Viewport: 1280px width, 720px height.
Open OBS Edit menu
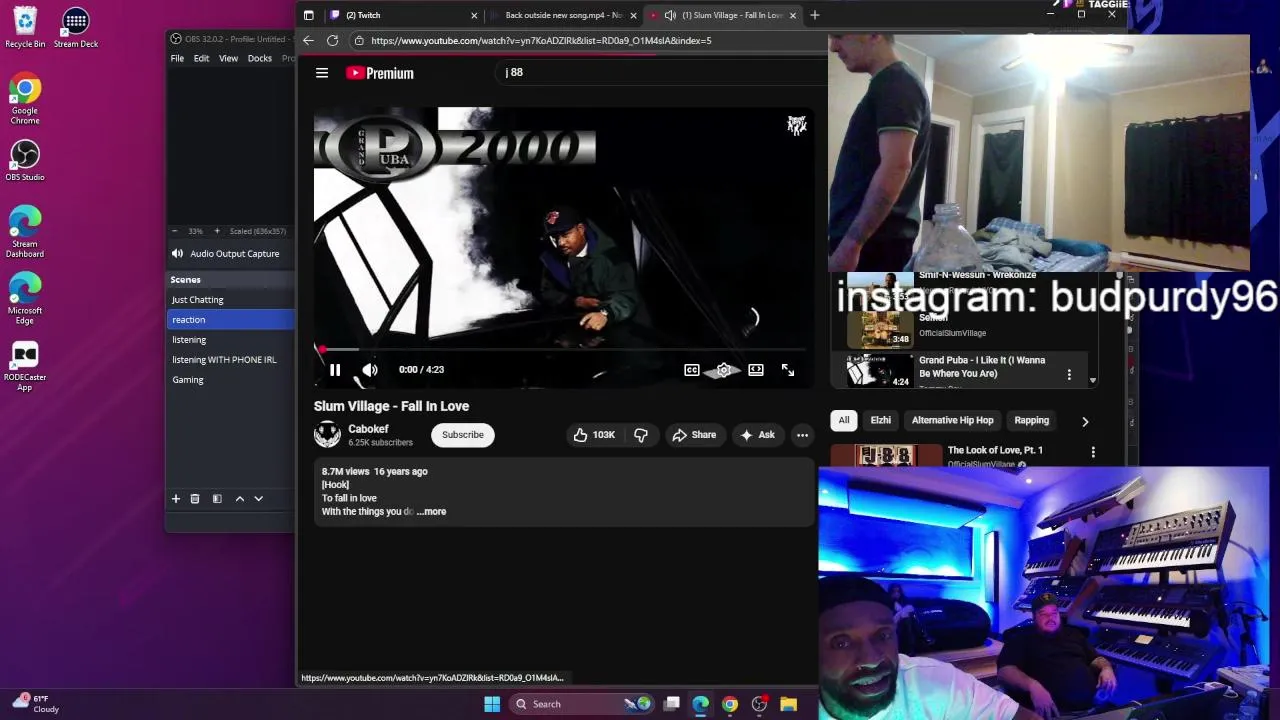pos(201,58)
